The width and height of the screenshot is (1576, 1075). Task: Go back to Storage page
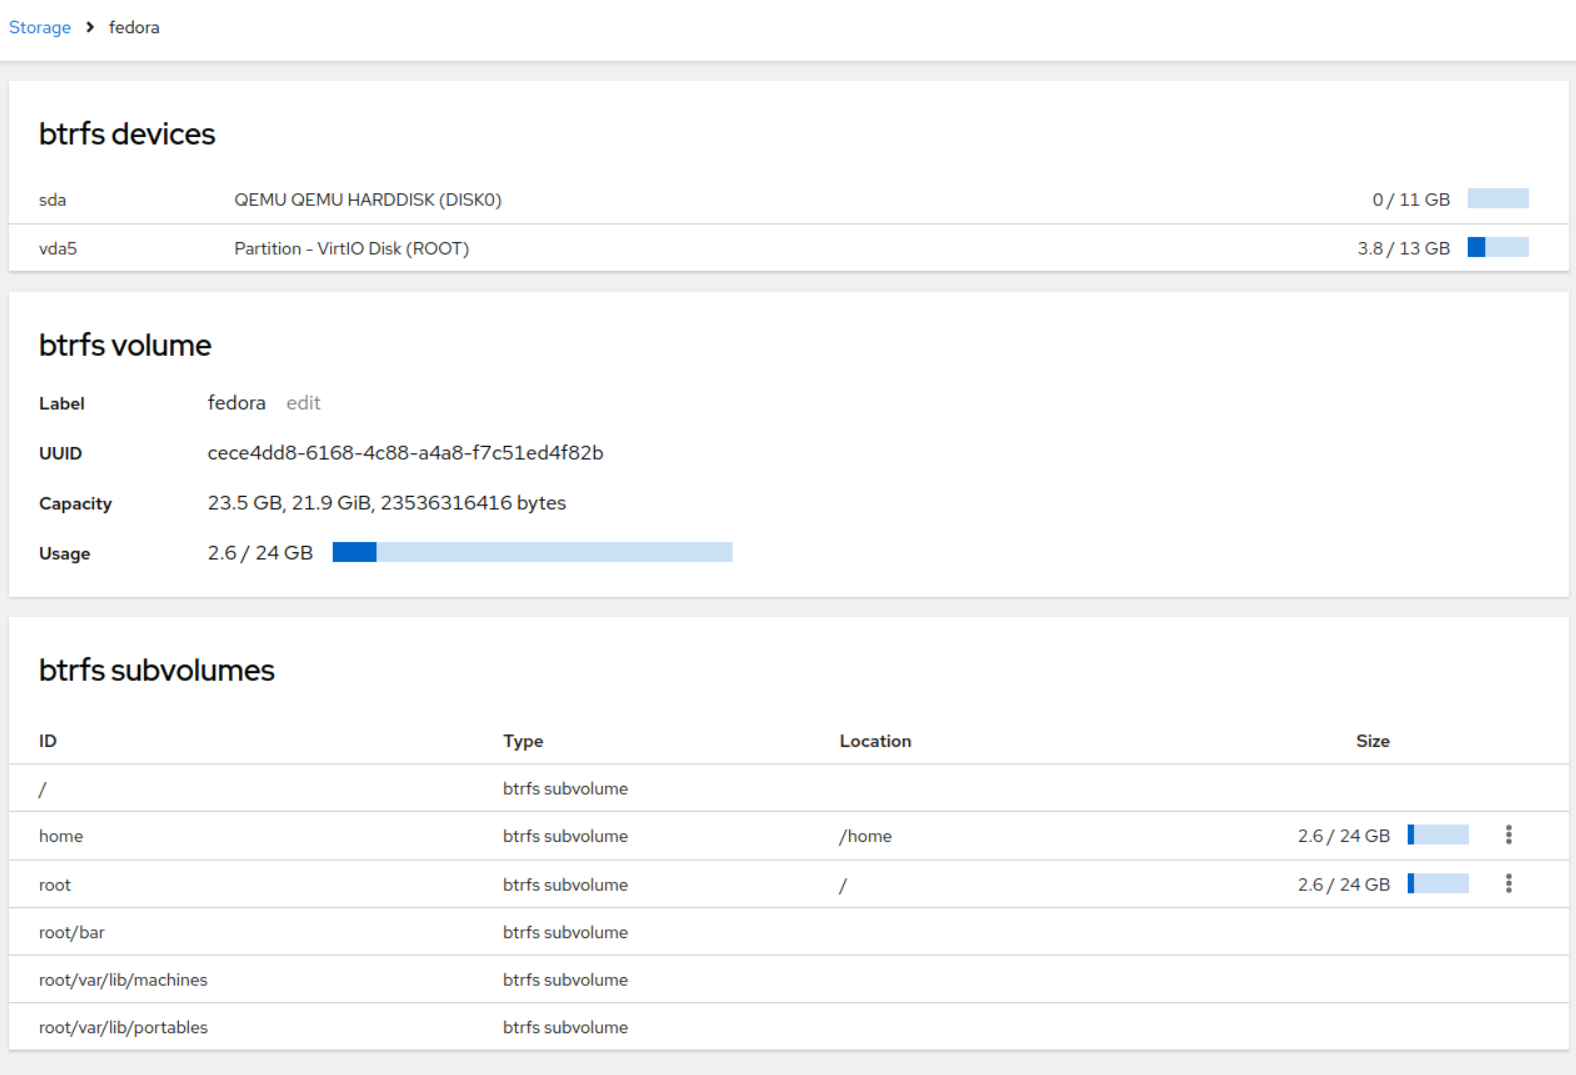(x=40, y=28)
